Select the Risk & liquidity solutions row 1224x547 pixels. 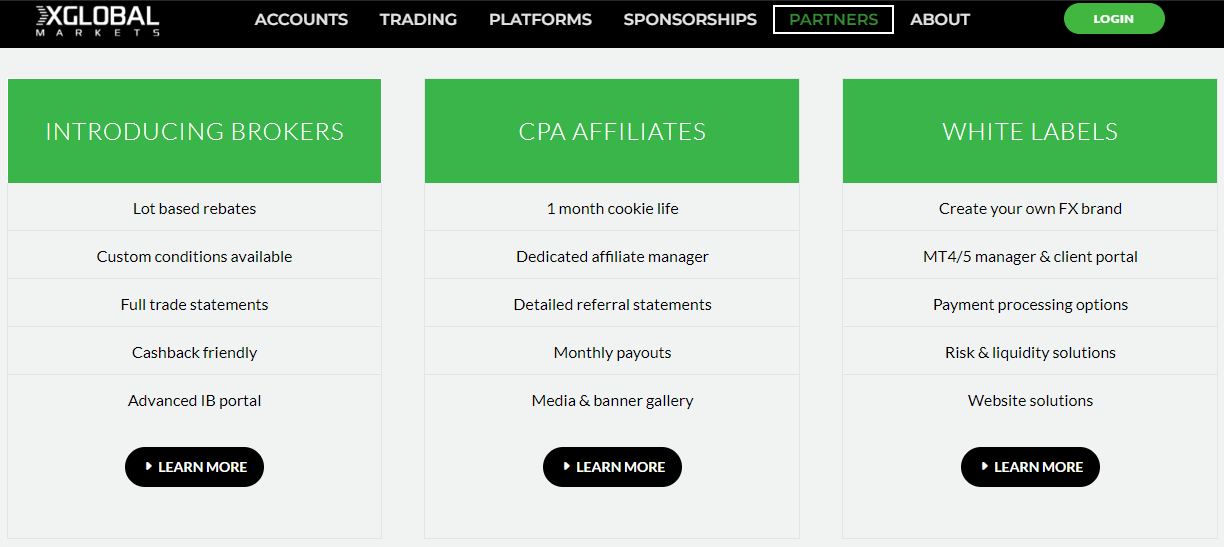pyautogui.click(x=1030, y=352)
